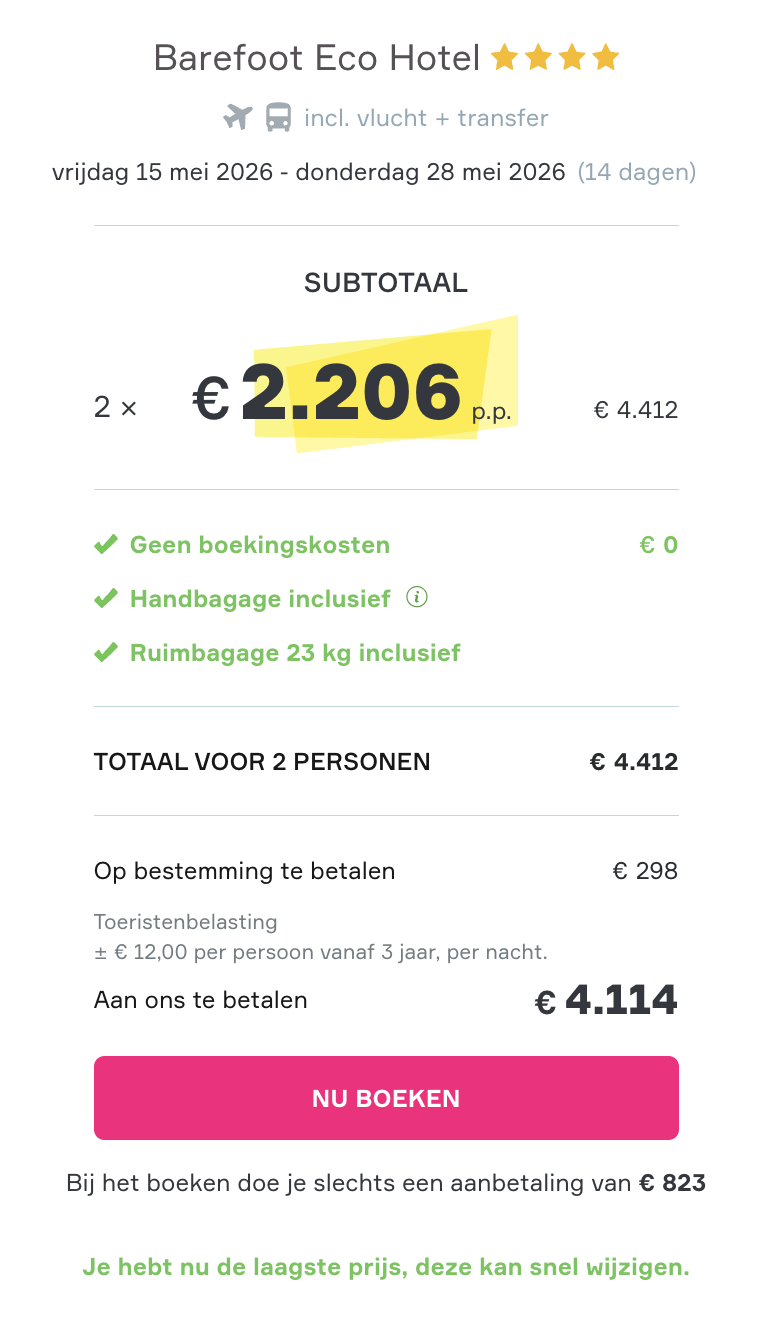Click the airplane flight icon

[237, 118]
